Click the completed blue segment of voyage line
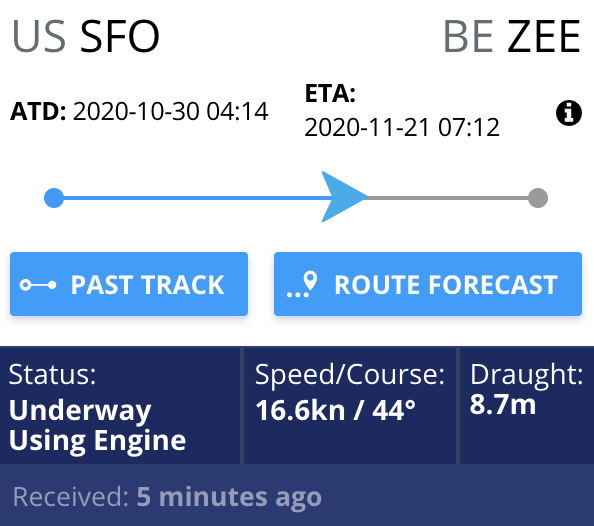This screenshot has height=526, width=594. 197,198
